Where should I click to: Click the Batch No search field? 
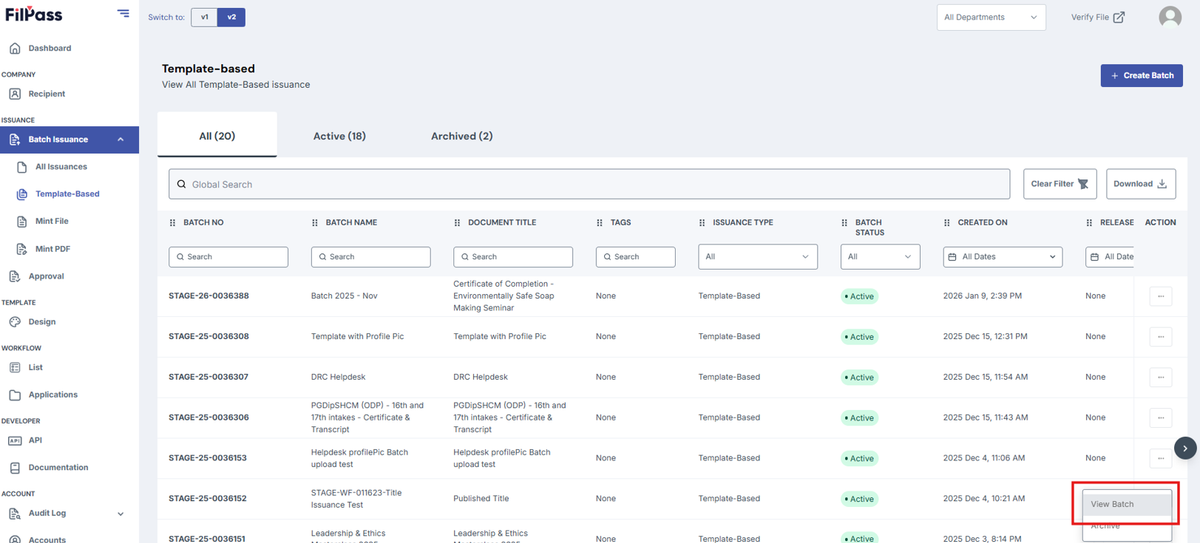229,257
